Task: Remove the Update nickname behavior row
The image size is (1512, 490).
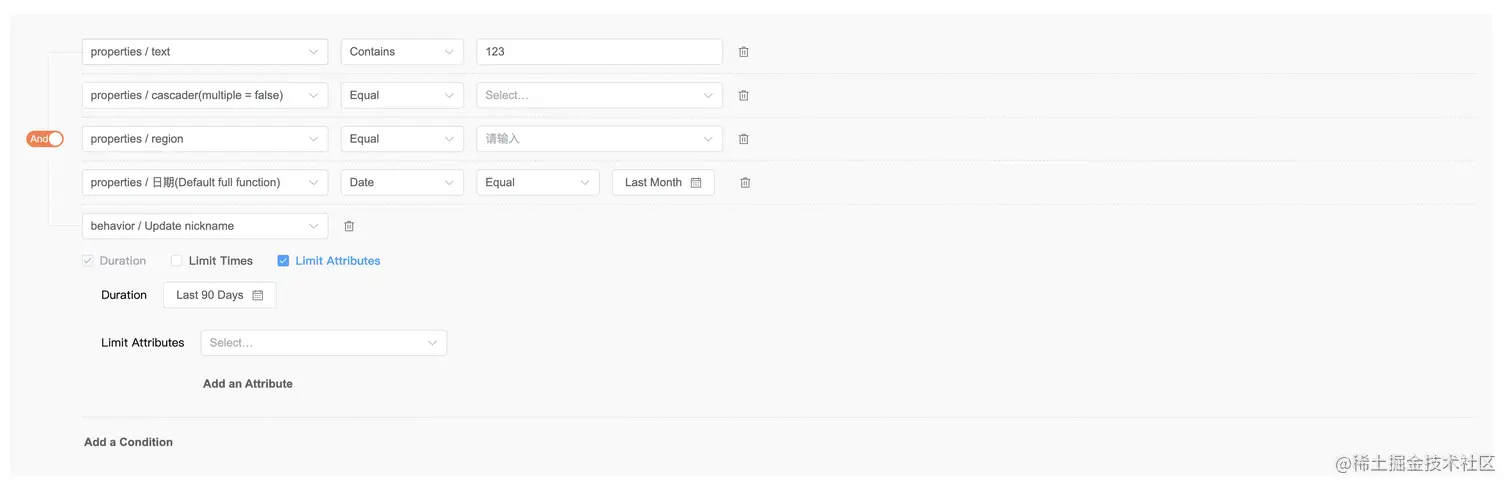Action: [x=349, y=226]
